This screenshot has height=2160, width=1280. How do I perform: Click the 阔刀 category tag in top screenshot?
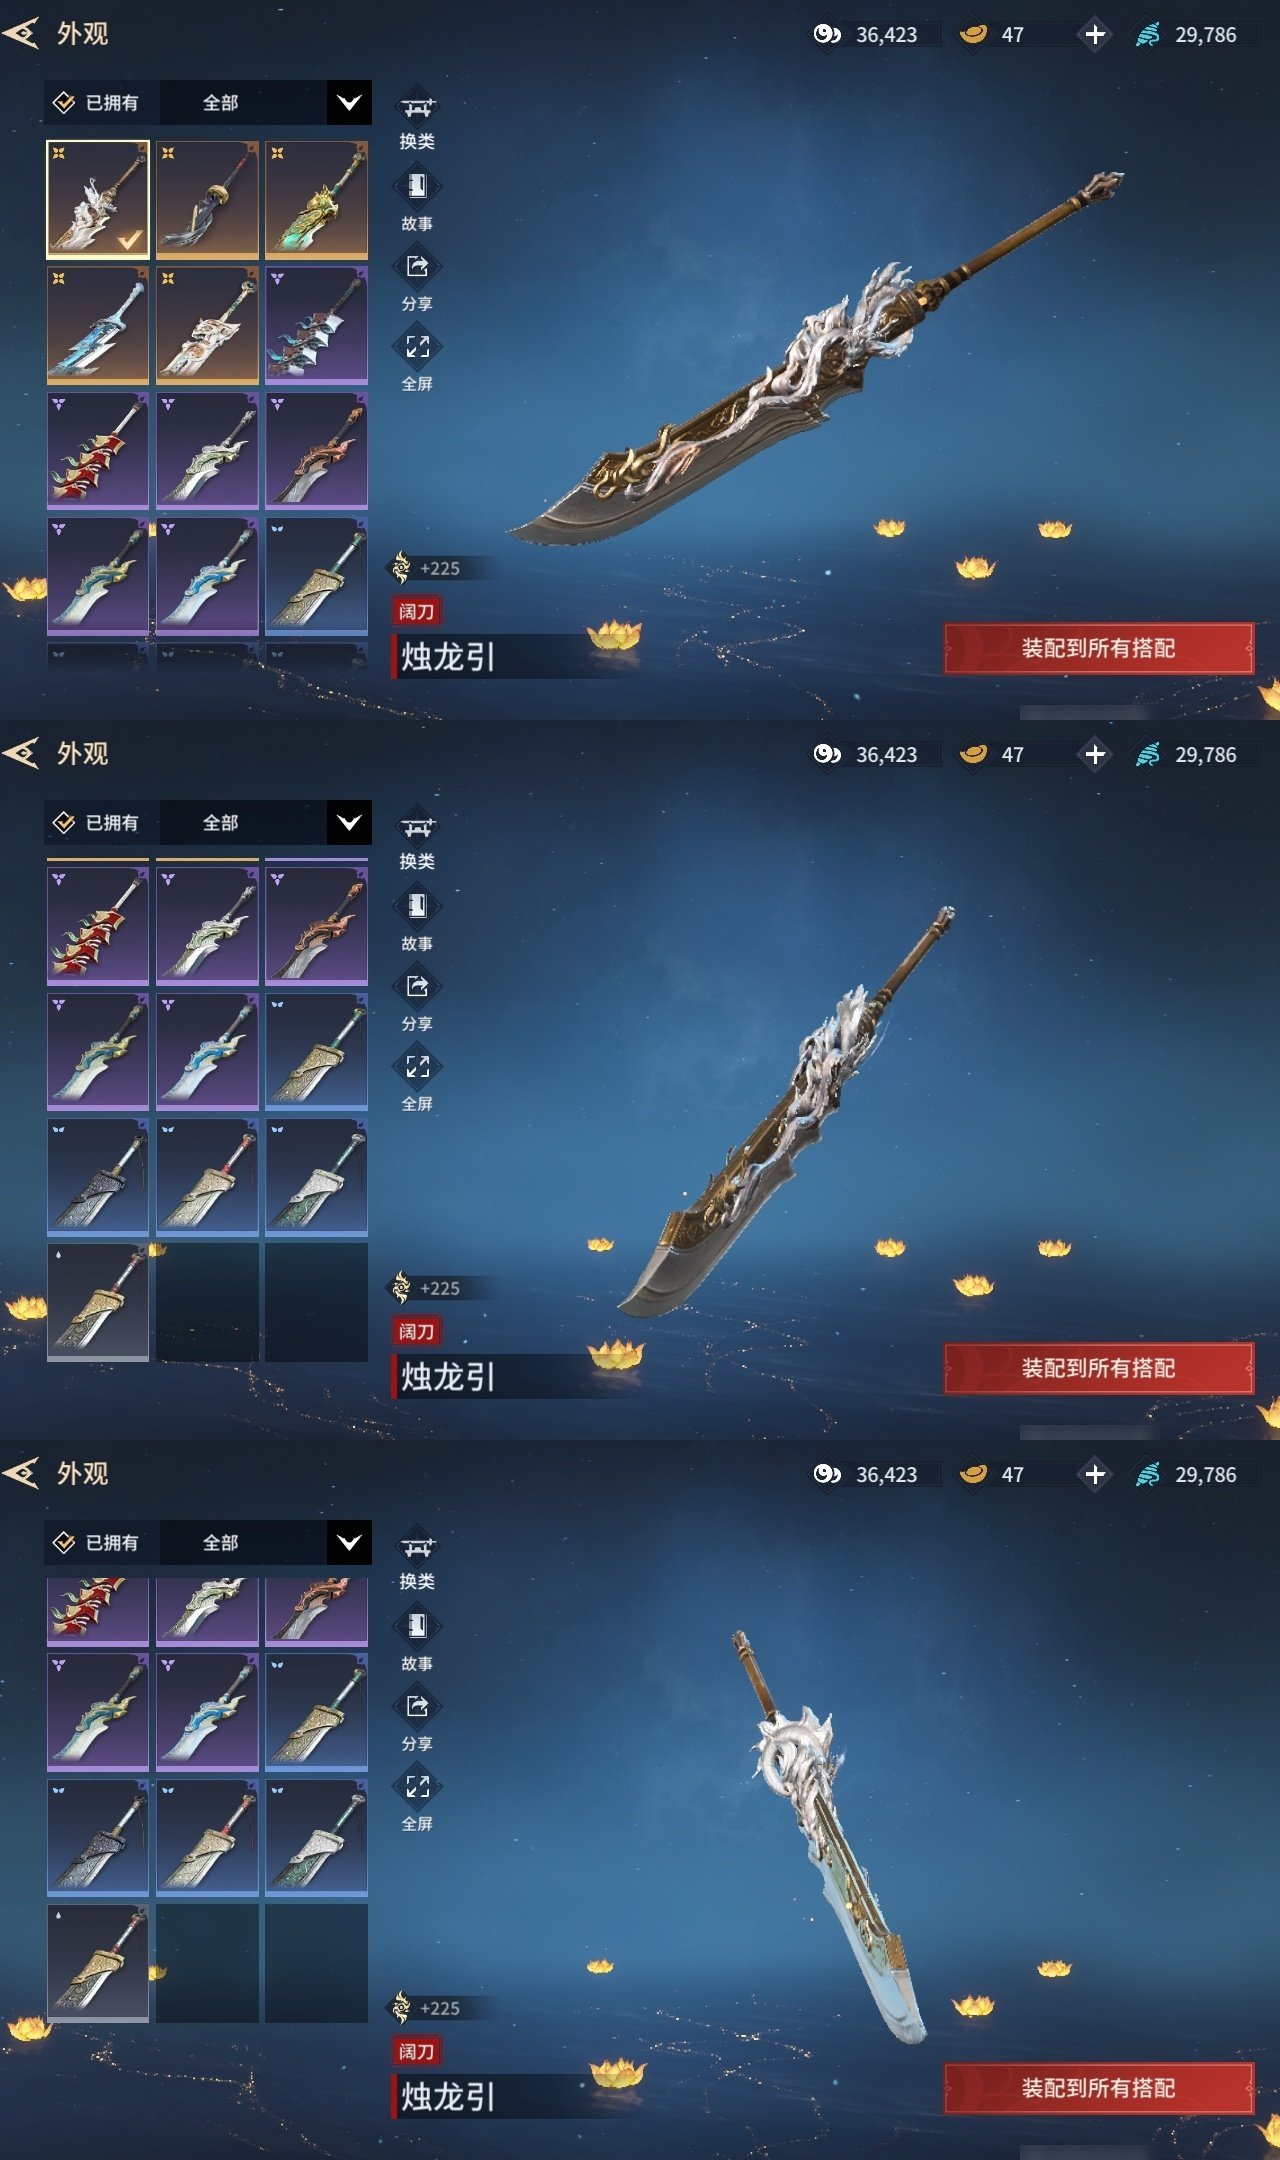click(416, 611)
